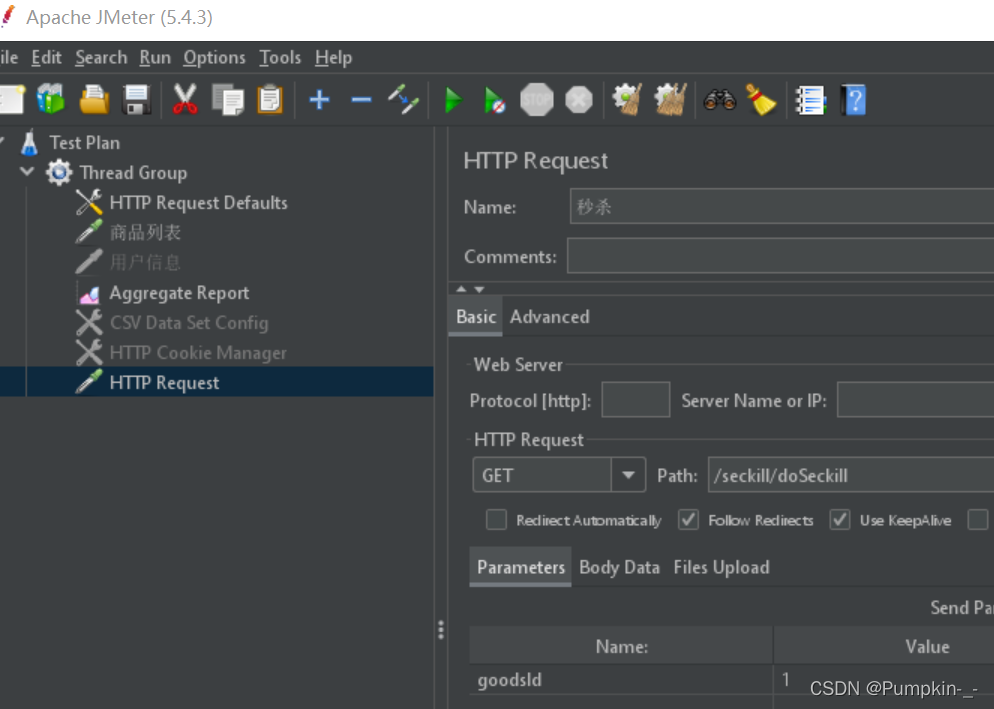
Task: Select the HTTP Cookie Manager node
Action: pos(198,353)
